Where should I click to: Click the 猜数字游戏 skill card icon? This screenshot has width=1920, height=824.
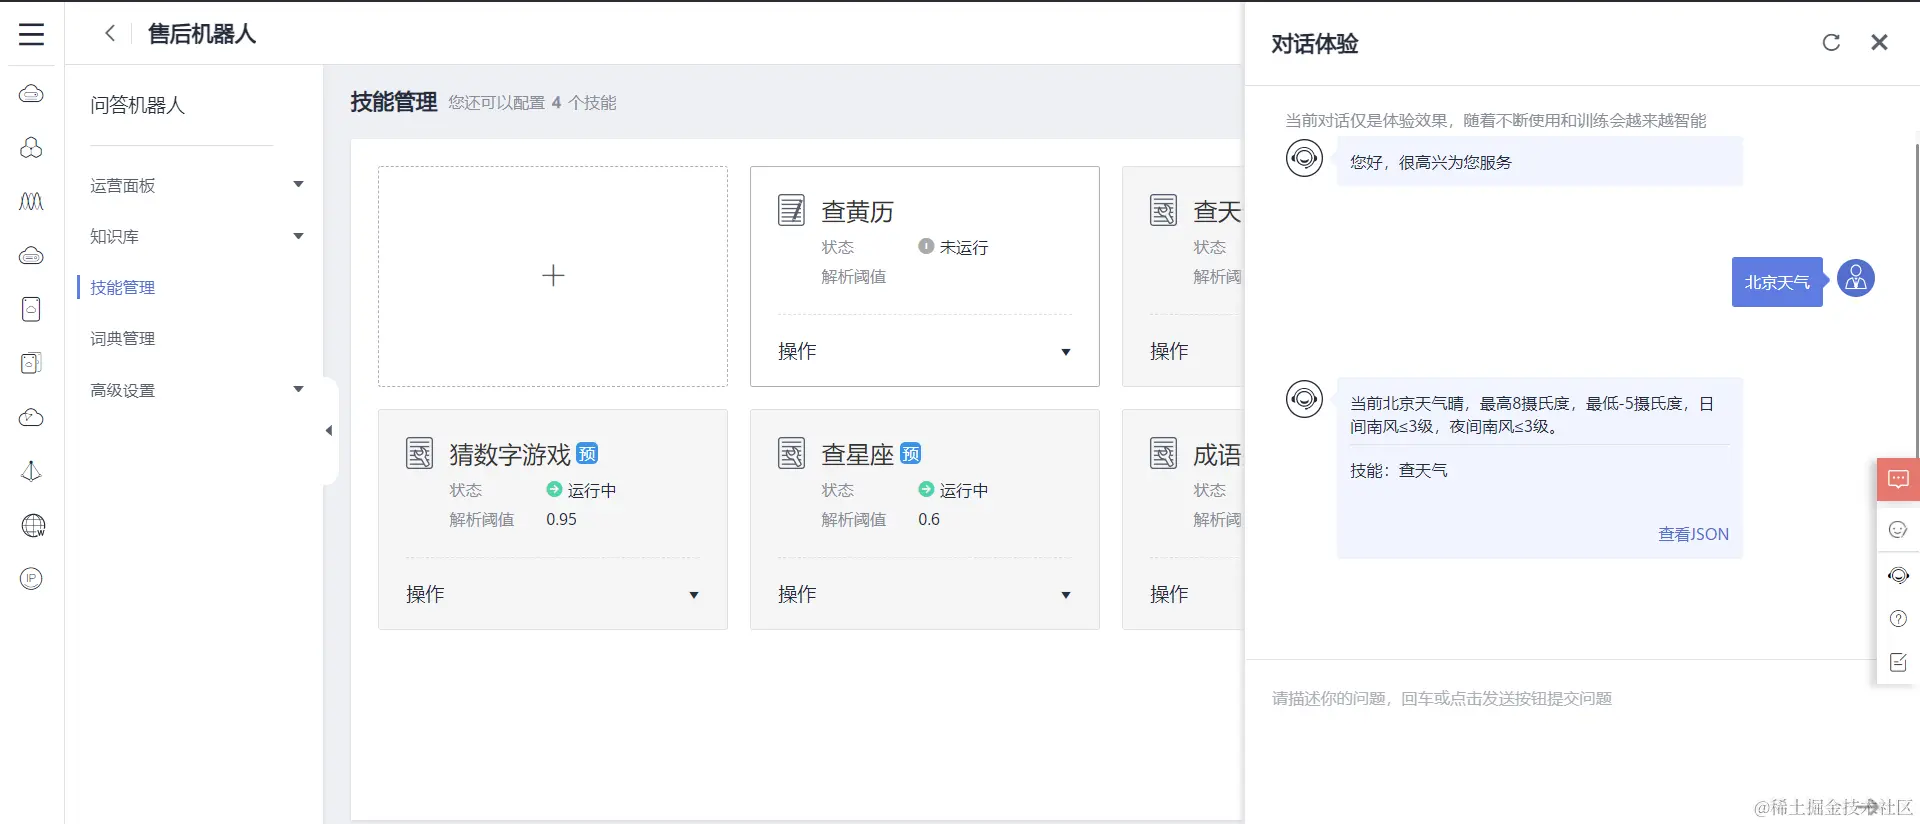(420, 453)
